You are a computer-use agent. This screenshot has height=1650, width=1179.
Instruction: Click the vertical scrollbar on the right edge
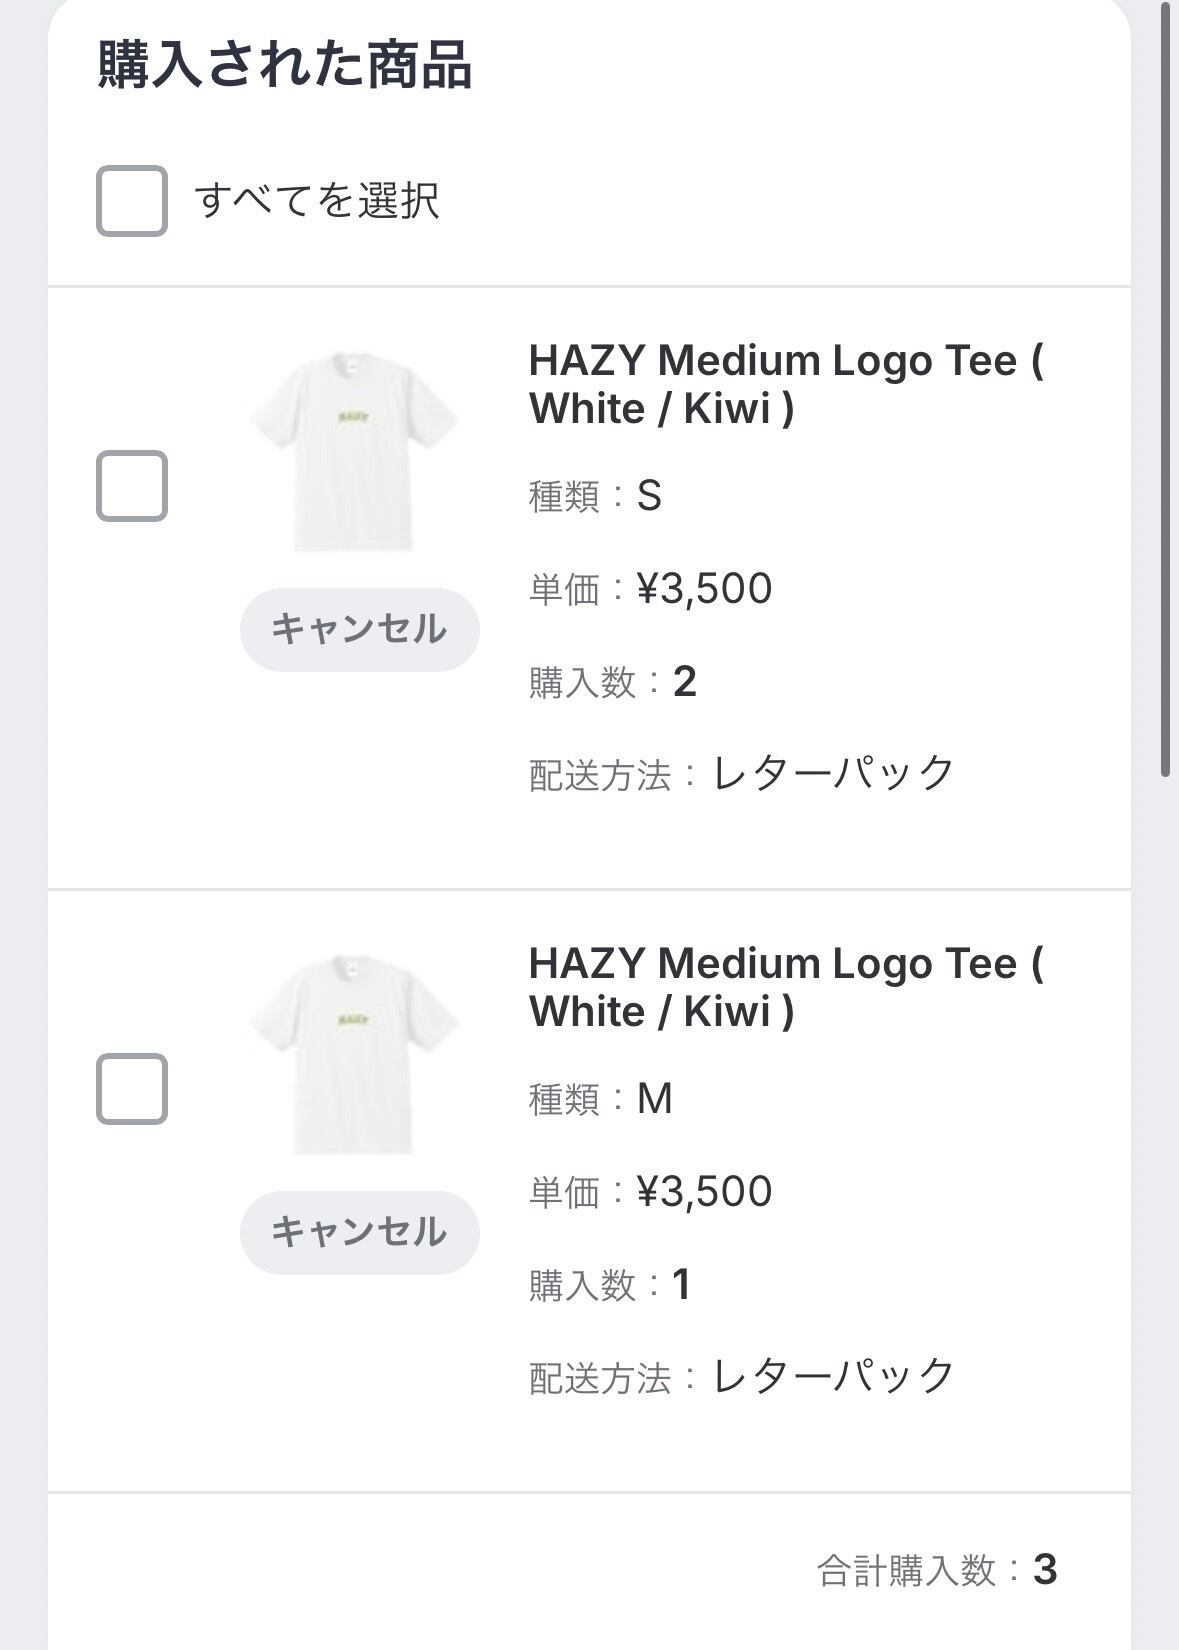click(1165, 390)
